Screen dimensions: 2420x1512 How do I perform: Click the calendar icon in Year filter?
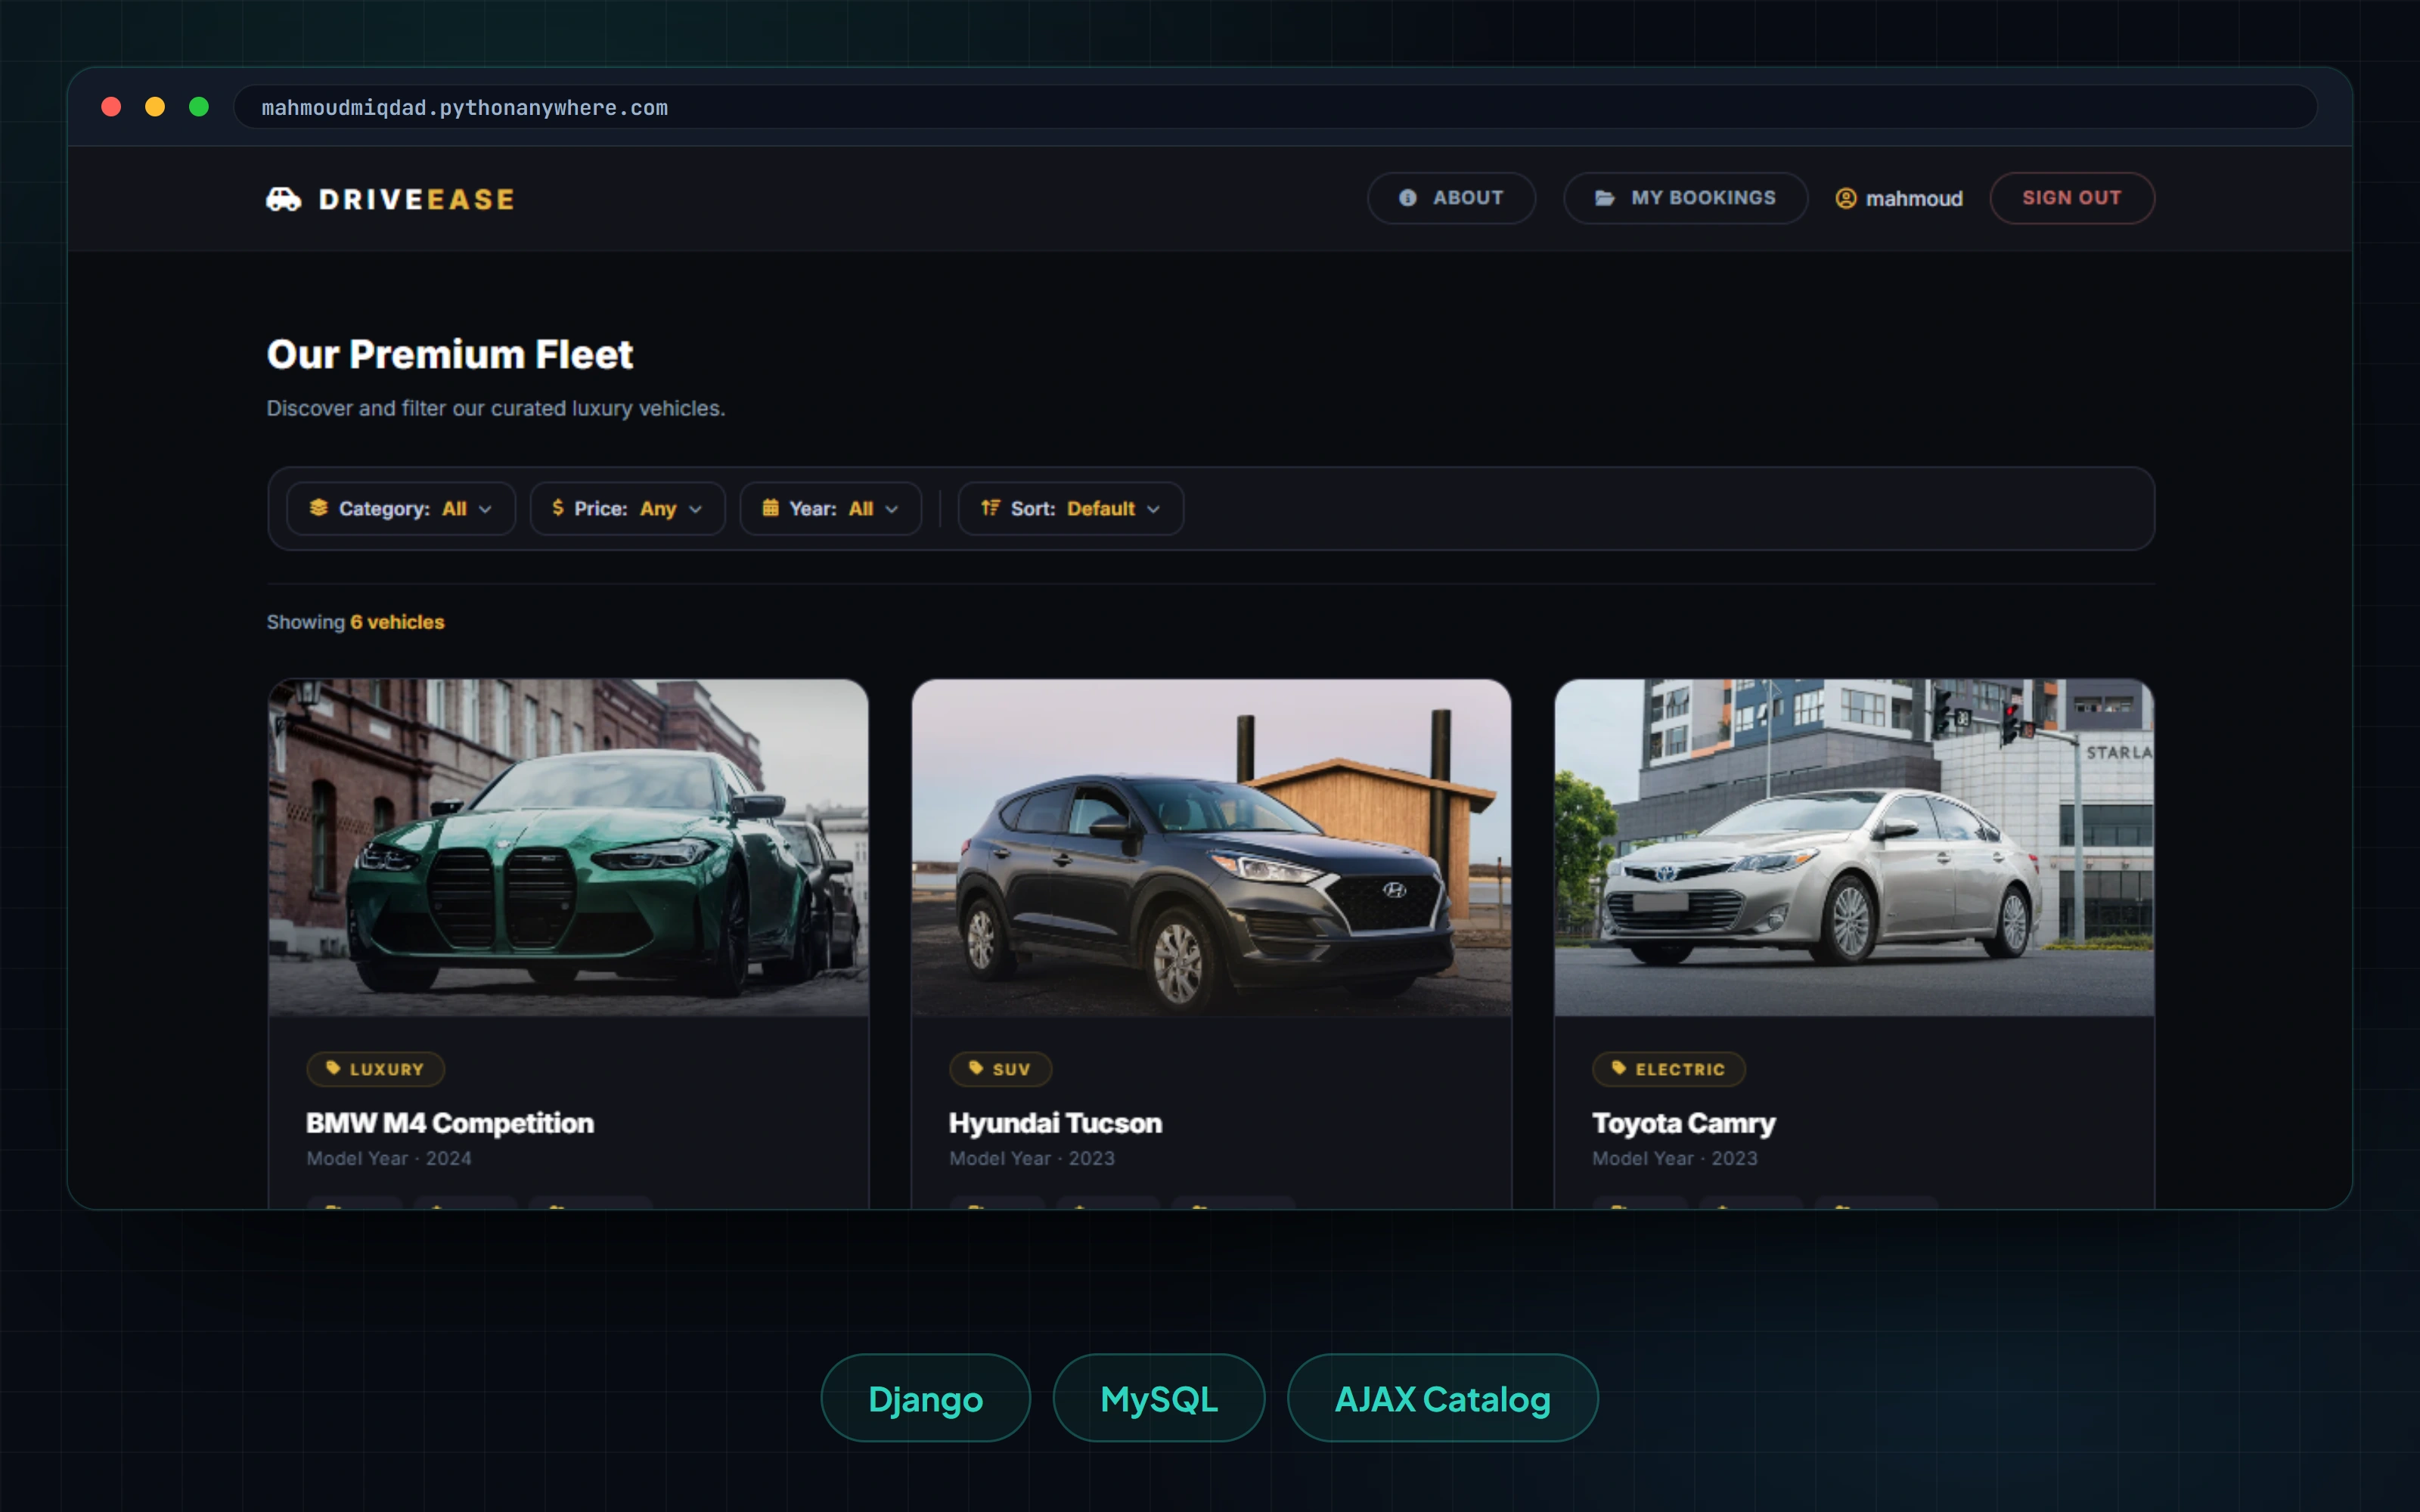tap(770, 508)
